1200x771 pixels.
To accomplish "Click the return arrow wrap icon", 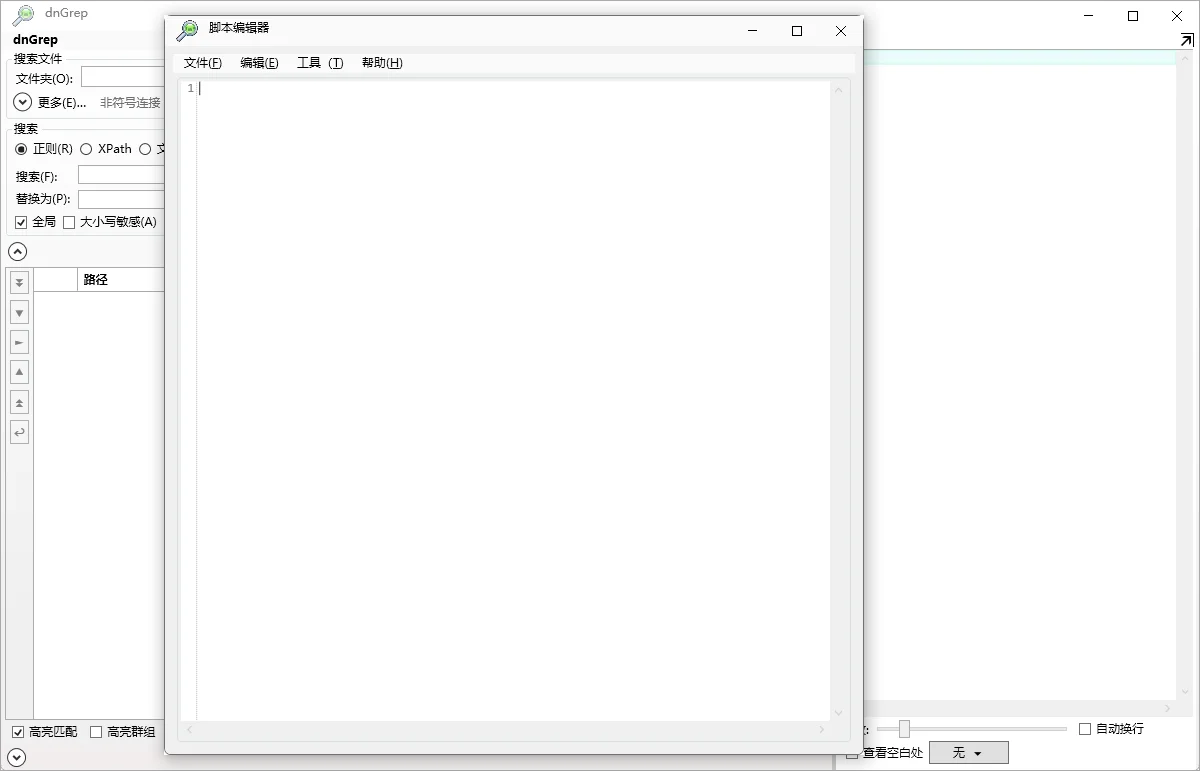I will (19, 433).
